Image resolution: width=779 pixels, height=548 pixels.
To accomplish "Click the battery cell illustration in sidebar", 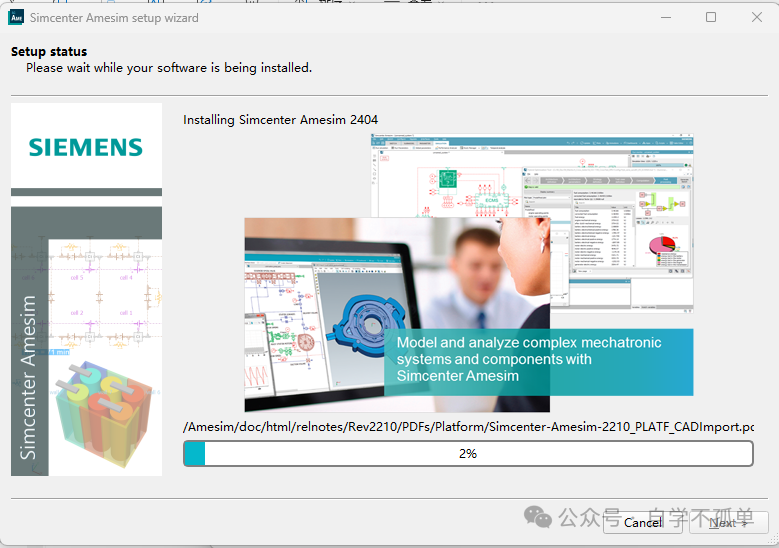I will (104, 412).
